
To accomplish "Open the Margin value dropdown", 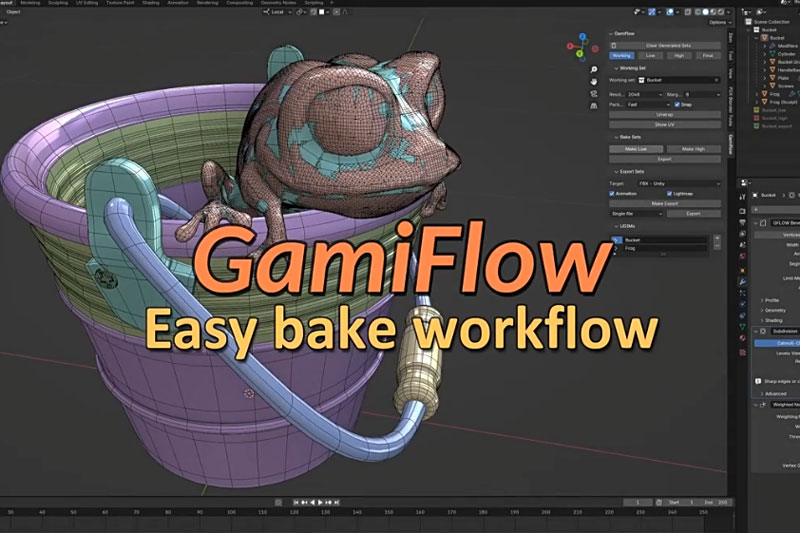I will [702, 95].
